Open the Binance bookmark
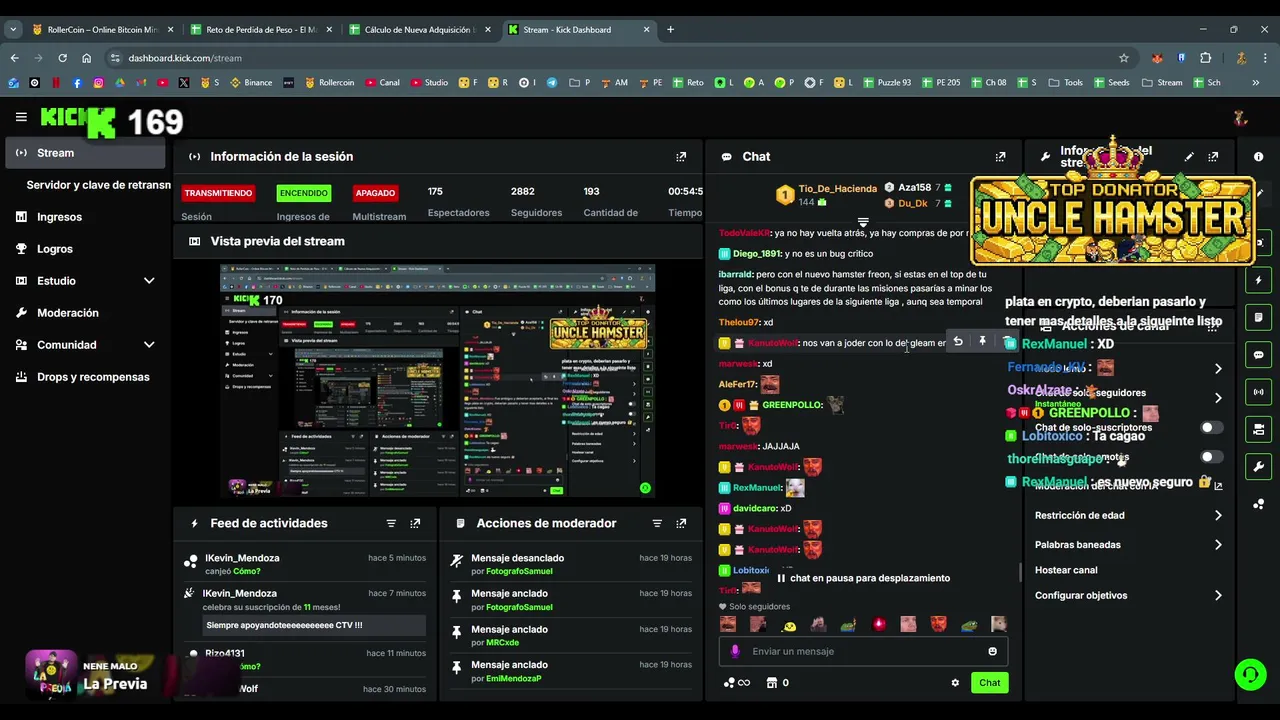This screenshot has height=720, width=1280. pyautogui.click(x=251, y=83)
